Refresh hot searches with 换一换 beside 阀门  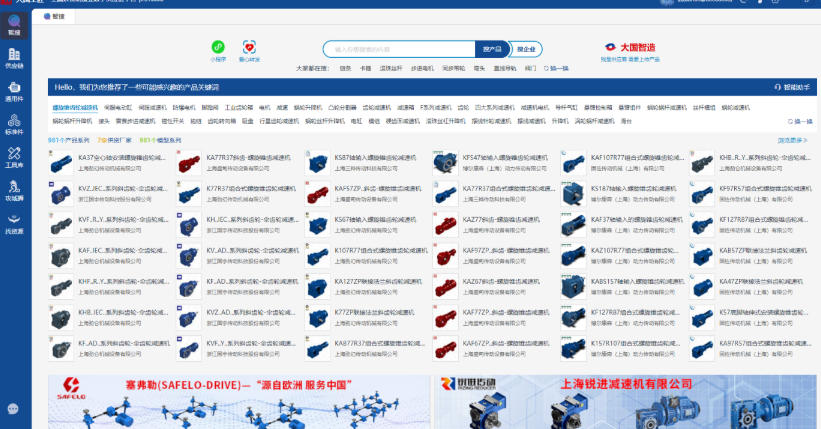[556, 68]
